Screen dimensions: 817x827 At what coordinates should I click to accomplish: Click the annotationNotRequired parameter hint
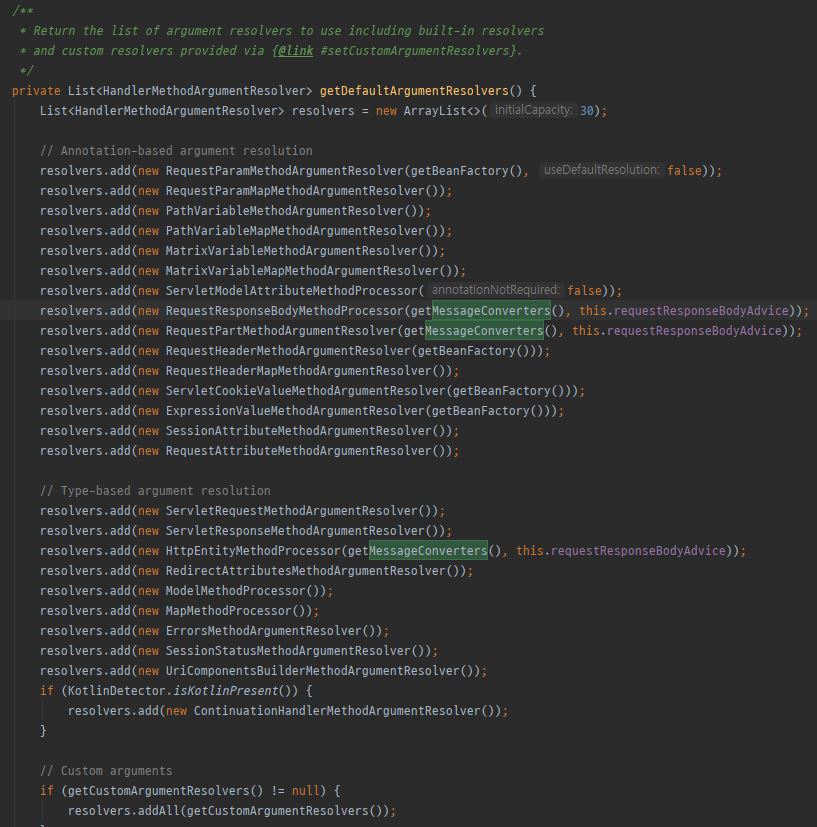(495, 291)
